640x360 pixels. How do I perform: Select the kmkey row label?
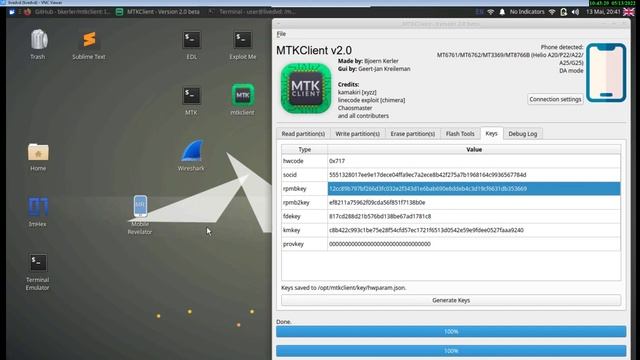[304, 230]
